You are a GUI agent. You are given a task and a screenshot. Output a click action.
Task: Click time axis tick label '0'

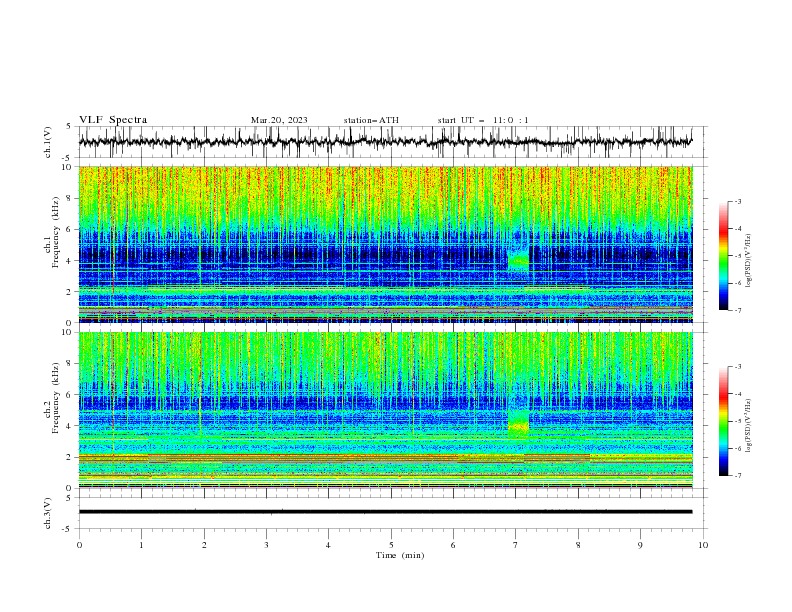coord(79,545)
